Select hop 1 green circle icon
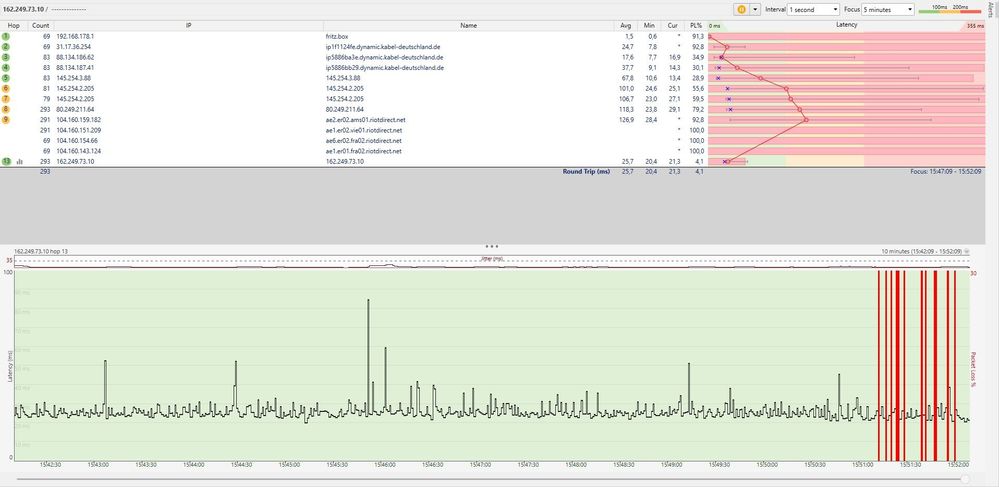The image size is (999, 487). pos(6,36)
